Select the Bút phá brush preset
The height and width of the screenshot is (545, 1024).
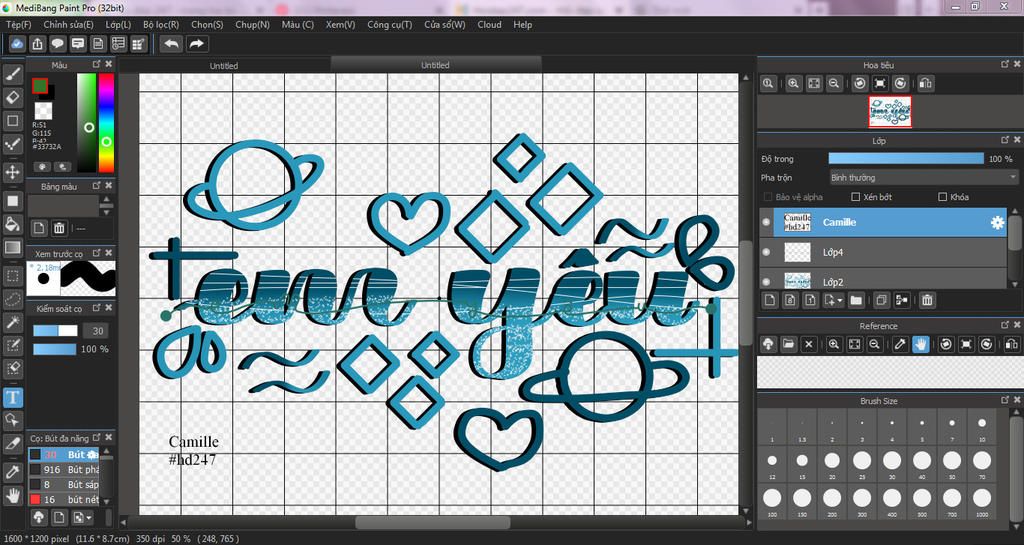point(64,469)
